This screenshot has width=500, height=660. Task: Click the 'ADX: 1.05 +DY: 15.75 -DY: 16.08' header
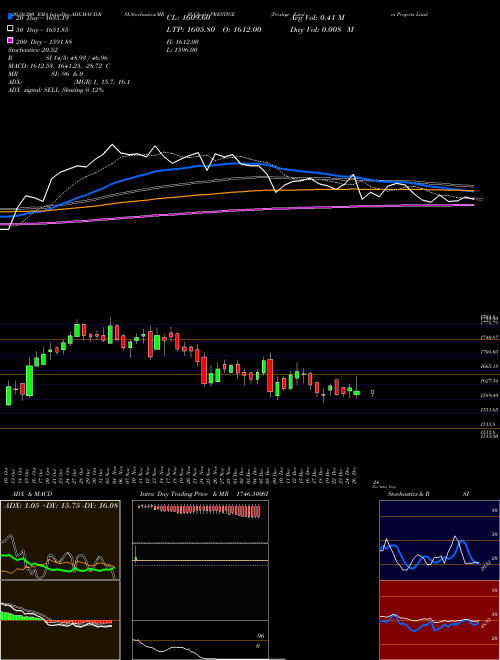(61, 505)
